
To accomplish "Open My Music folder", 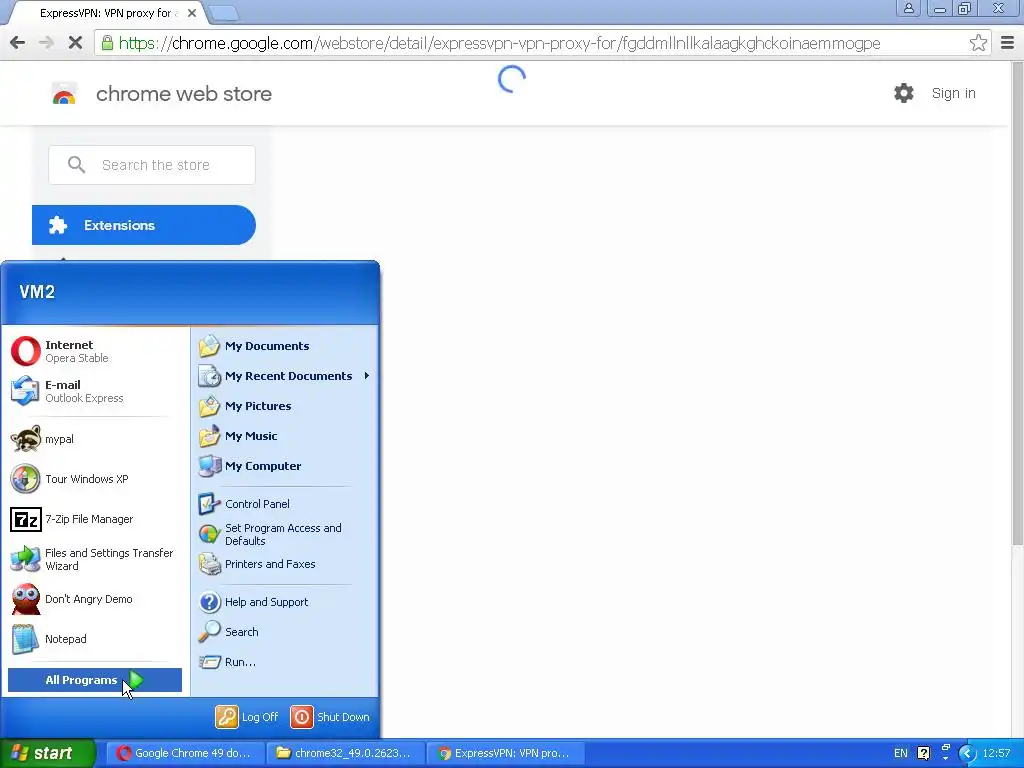I will (285, 436).
